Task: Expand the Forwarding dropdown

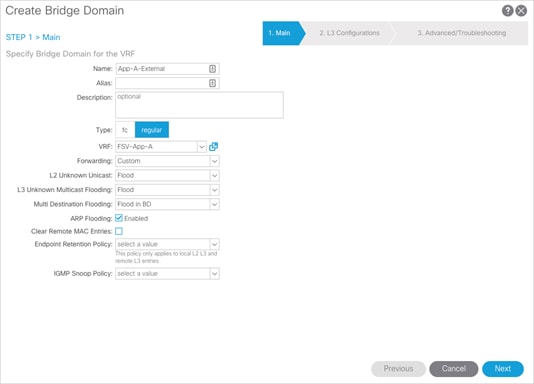Action: tap(215, 161)
